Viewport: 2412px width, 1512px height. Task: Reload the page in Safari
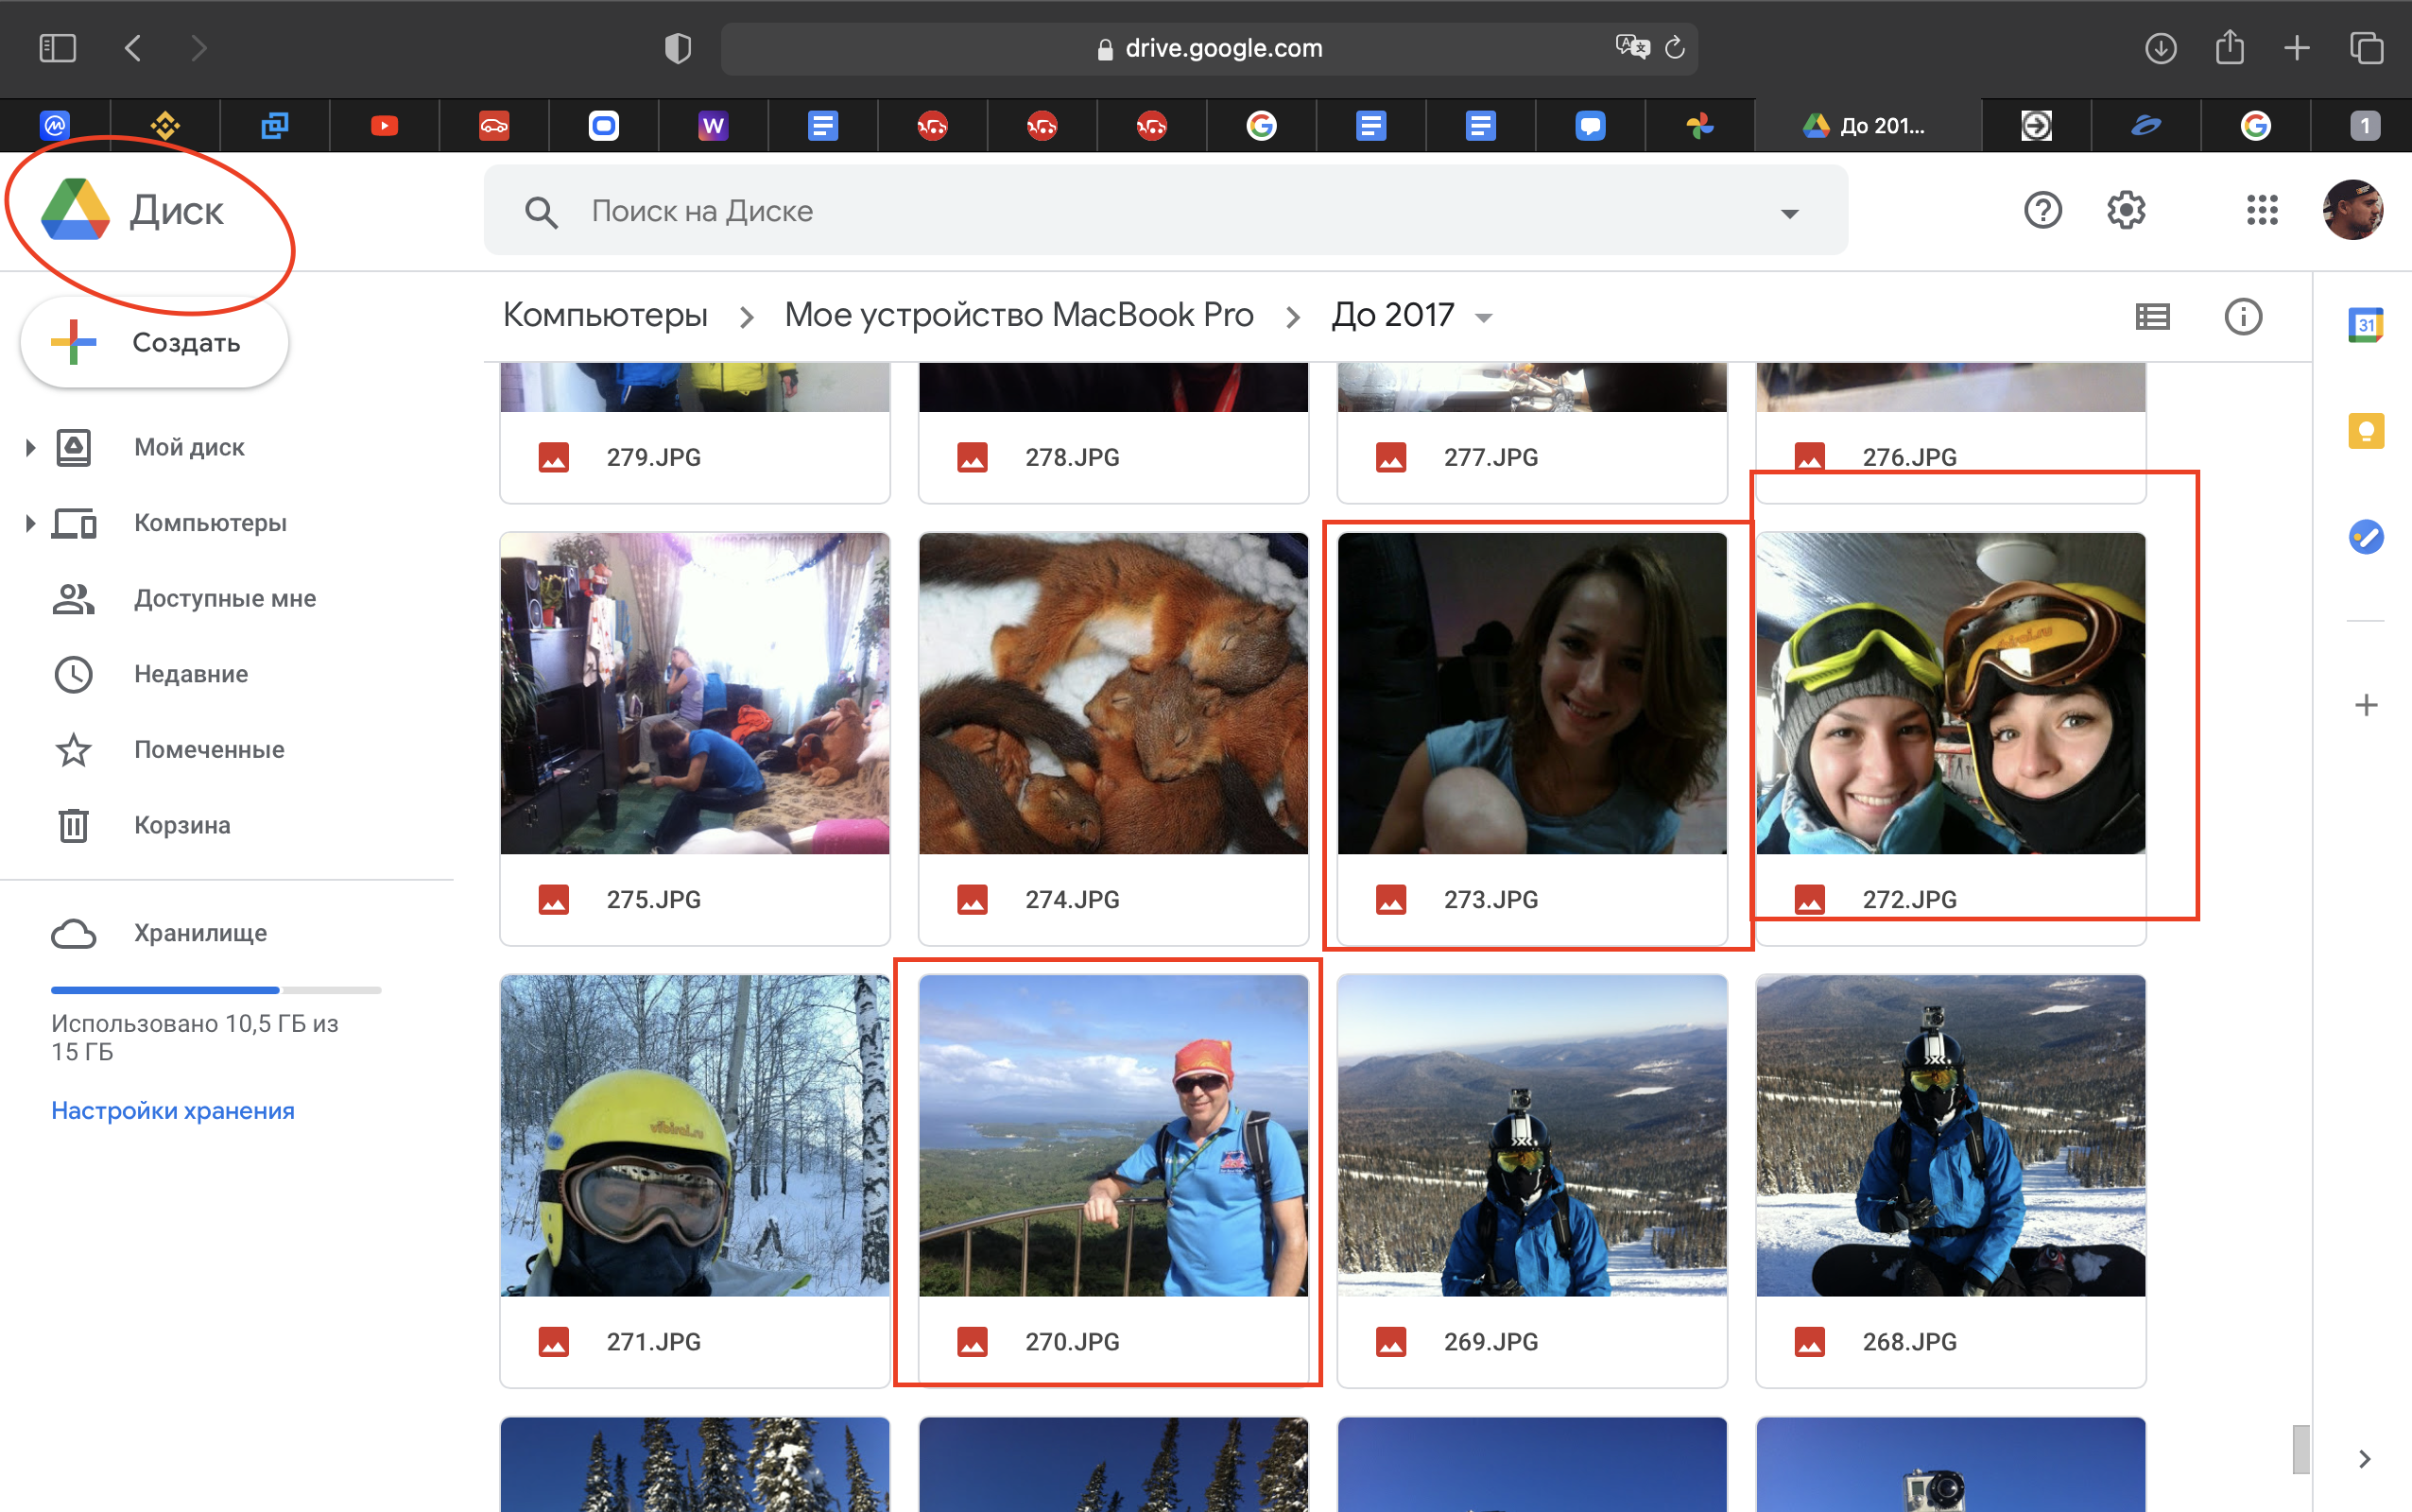click(x=1675, y=48)
